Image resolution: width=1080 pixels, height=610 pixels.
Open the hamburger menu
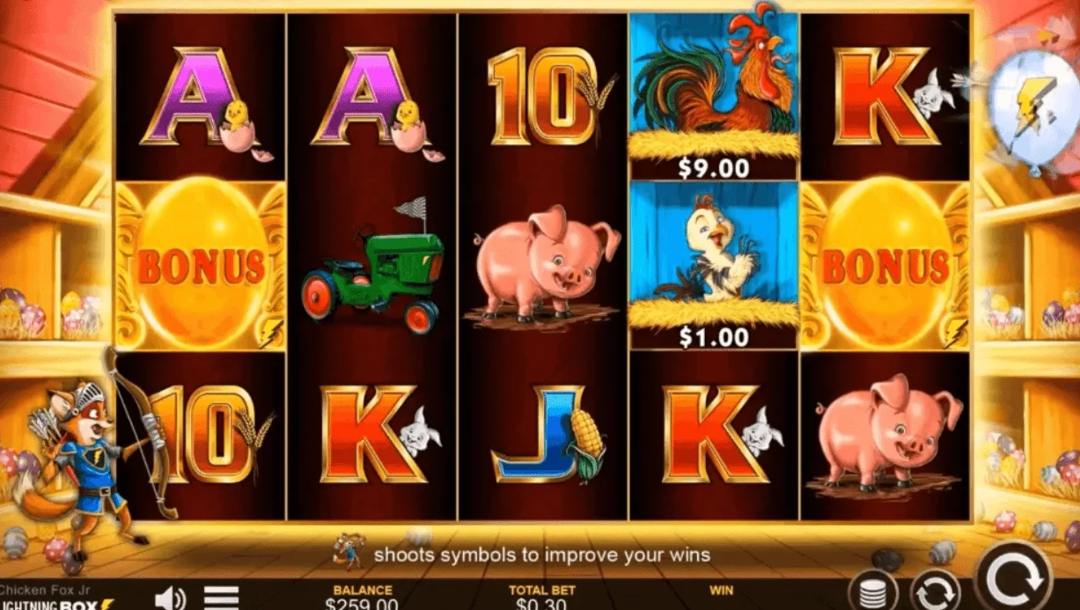(x=222, y=598)
